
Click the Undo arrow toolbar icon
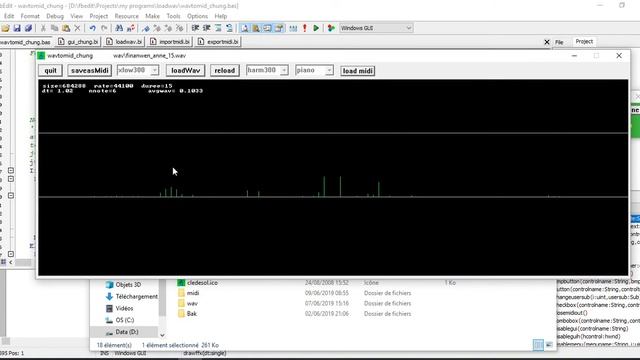tap(93, 28)
